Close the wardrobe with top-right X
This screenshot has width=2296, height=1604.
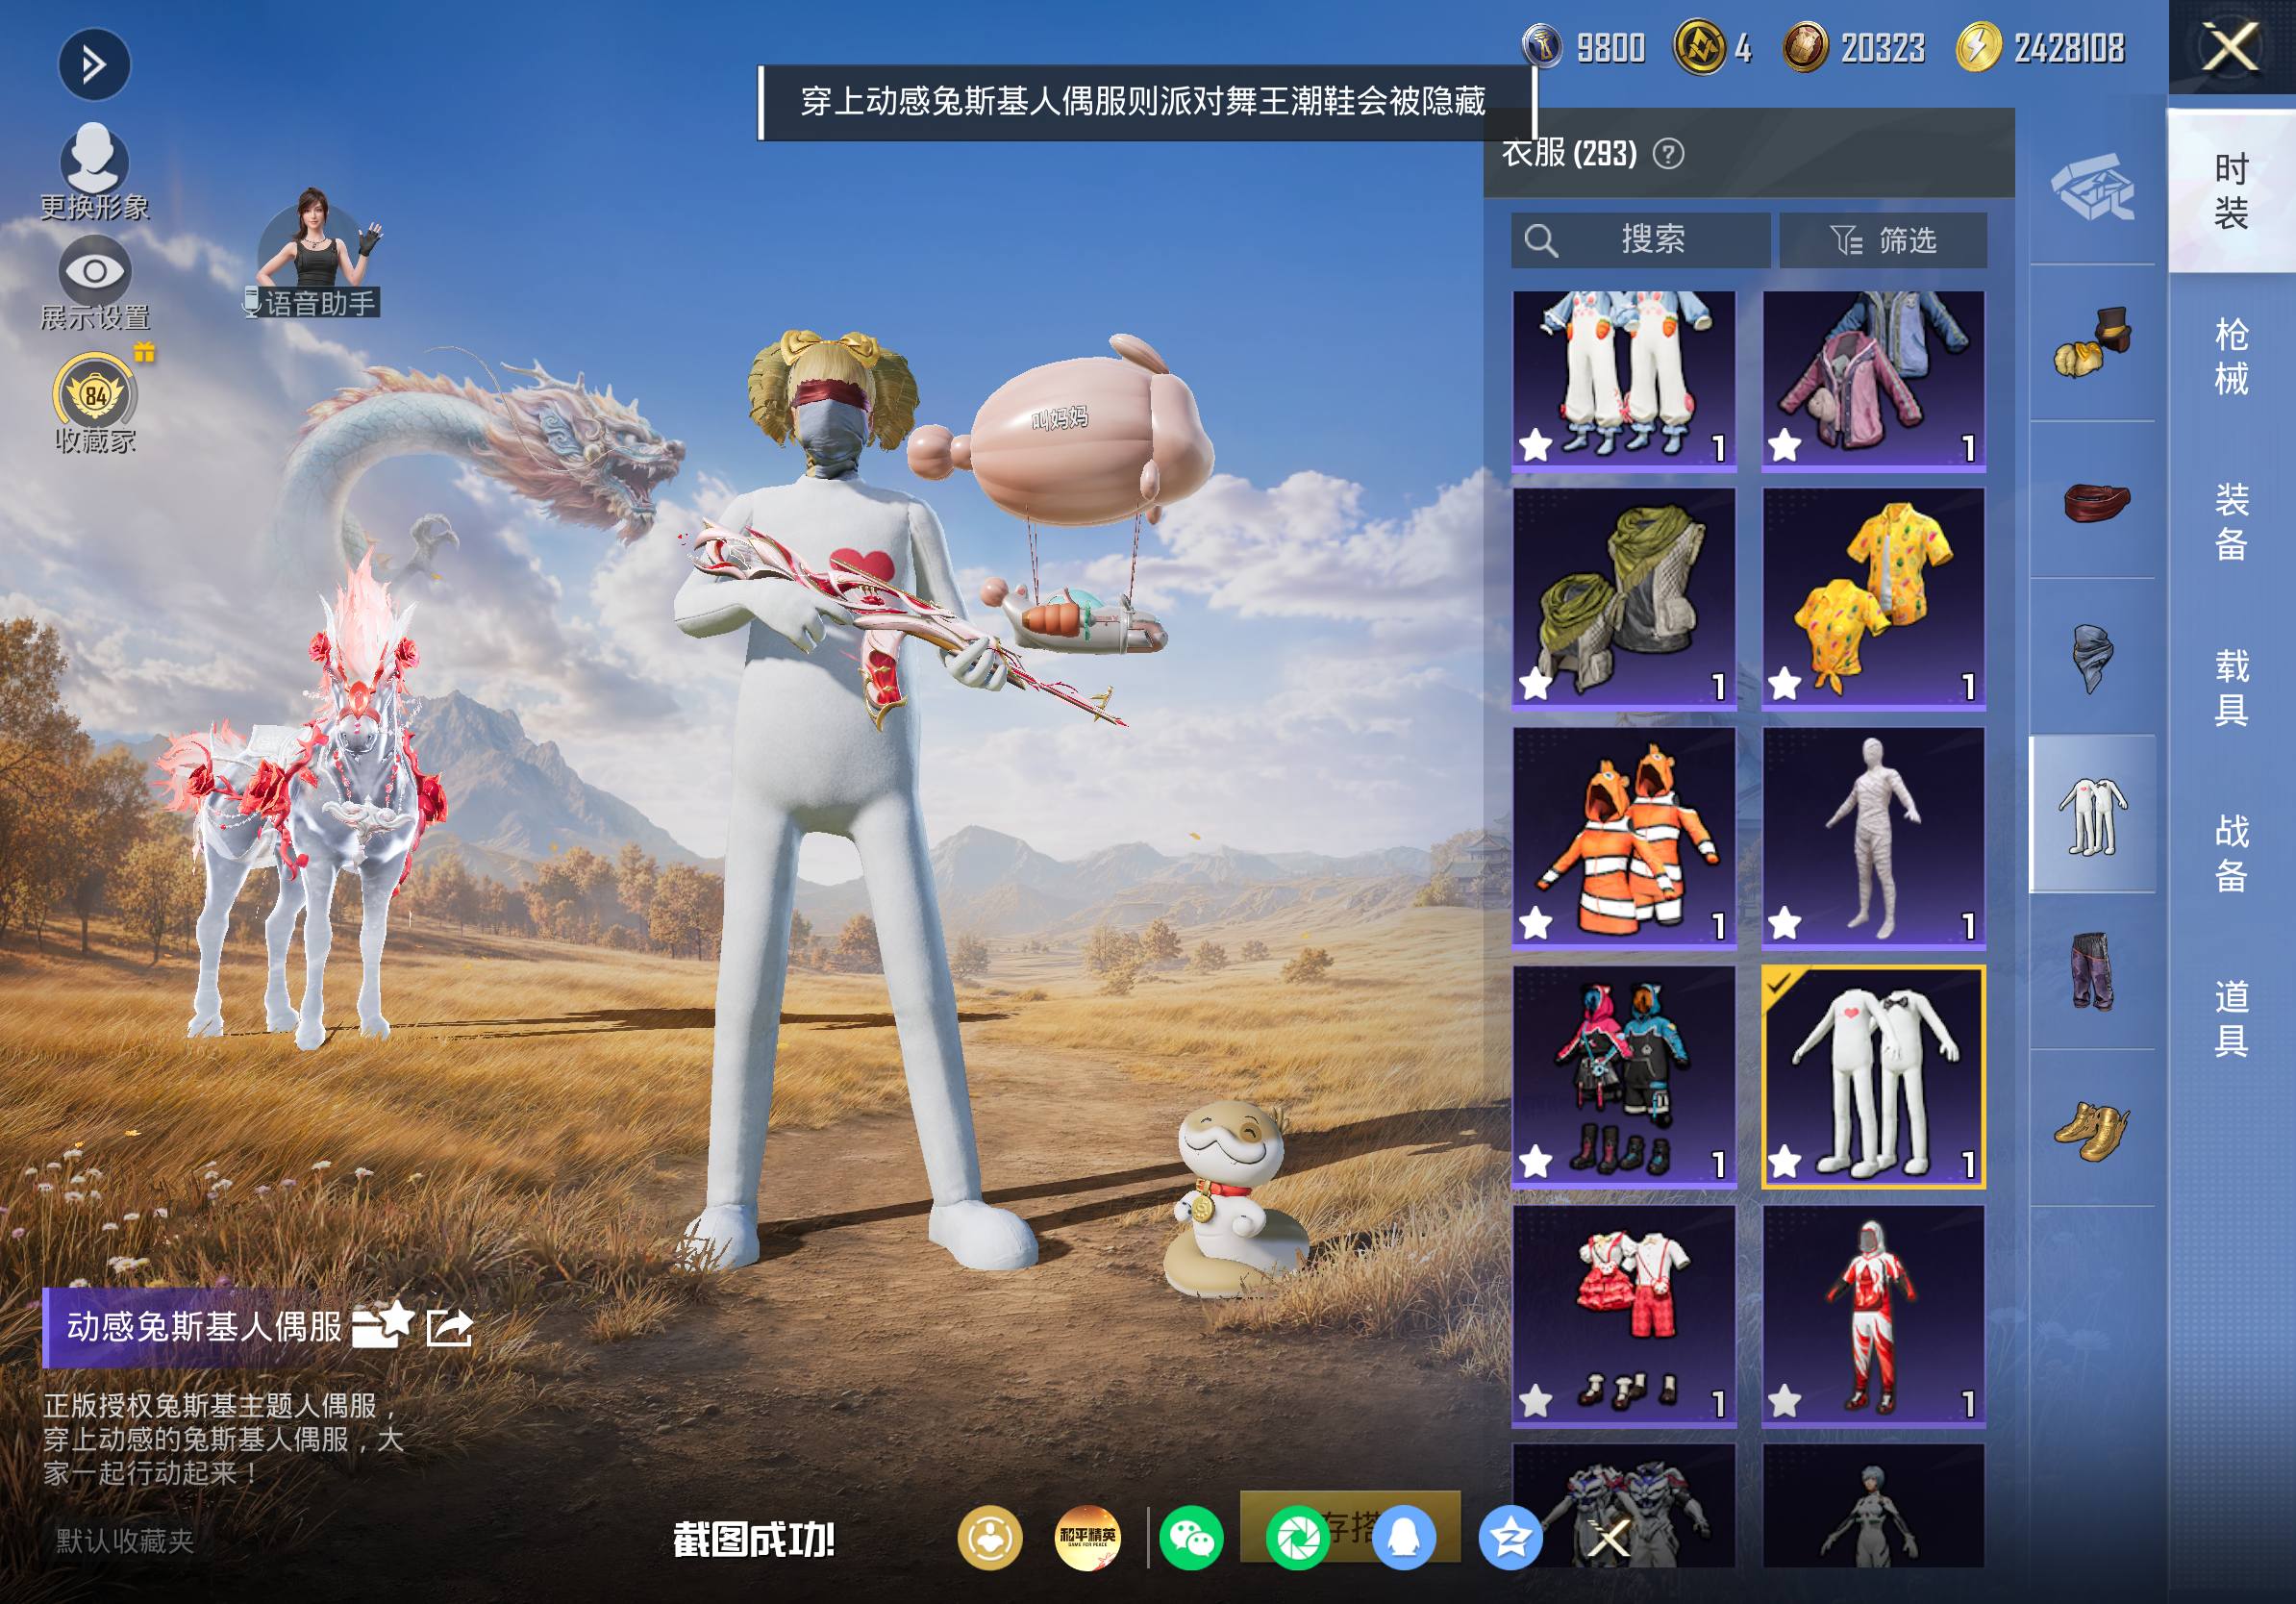click(2231, 48)
